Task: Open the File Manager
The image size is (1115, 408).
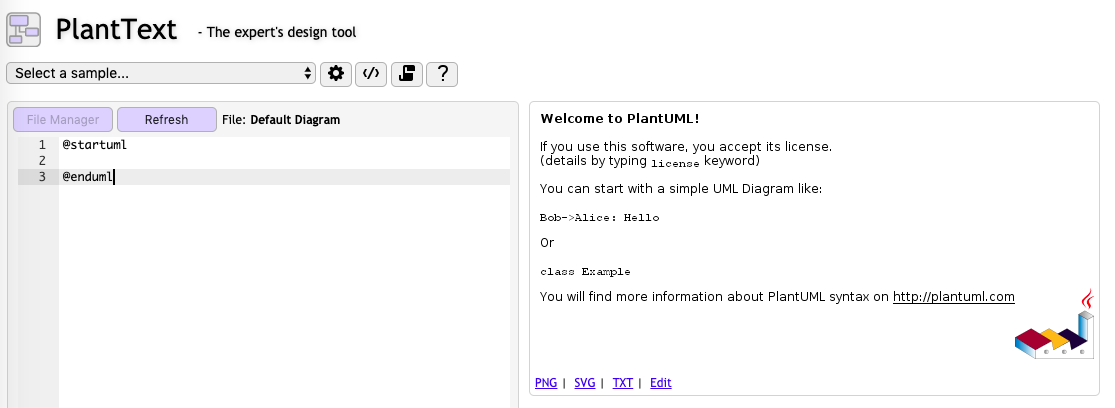Action: [x=63, y=120]
